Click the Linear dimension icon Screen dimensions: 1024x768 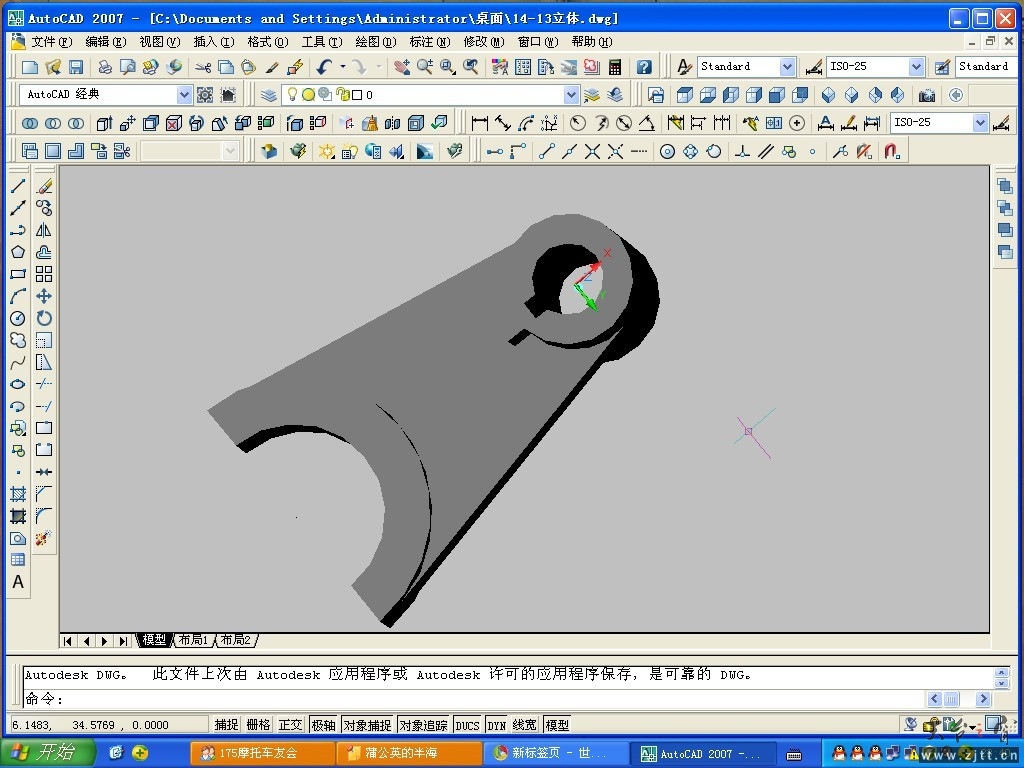(x=480, y=123)
